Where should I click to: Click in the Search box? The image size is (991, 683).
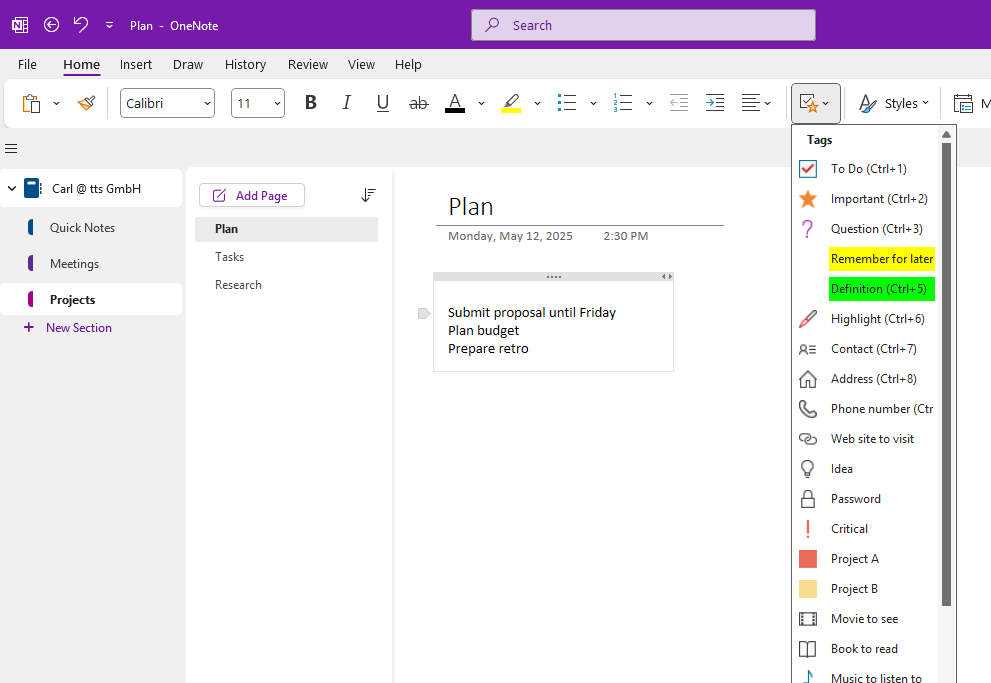tap(643, 25)
